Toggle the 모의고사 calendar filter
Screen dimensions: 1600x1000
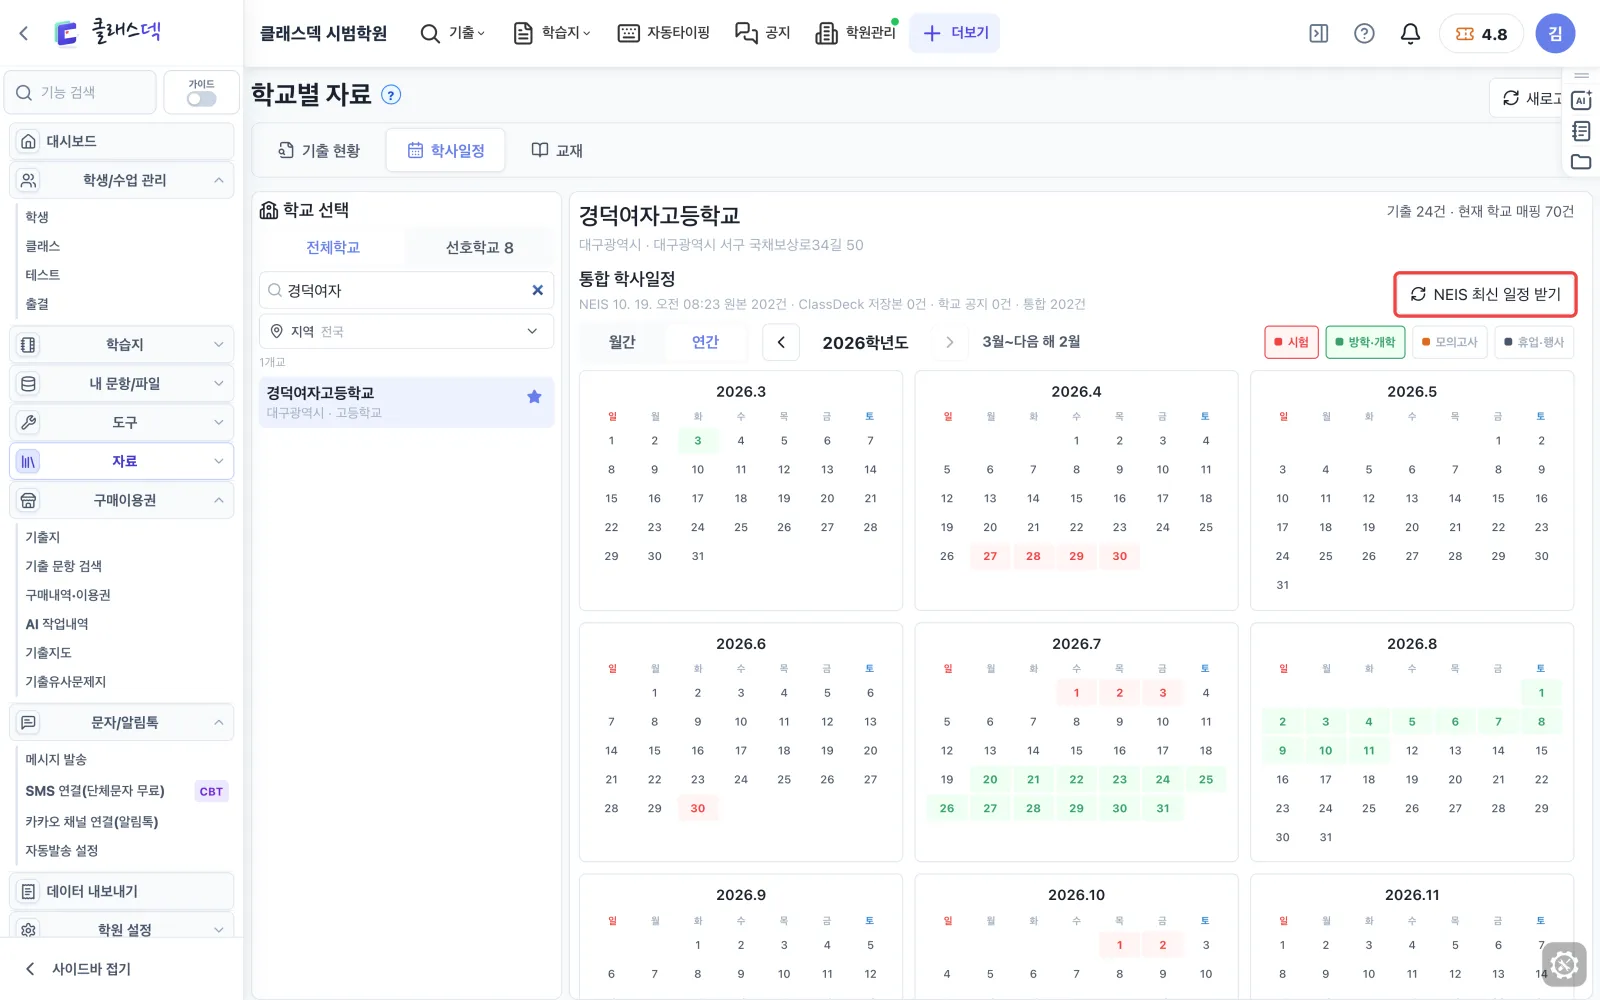pos(1450,342)
